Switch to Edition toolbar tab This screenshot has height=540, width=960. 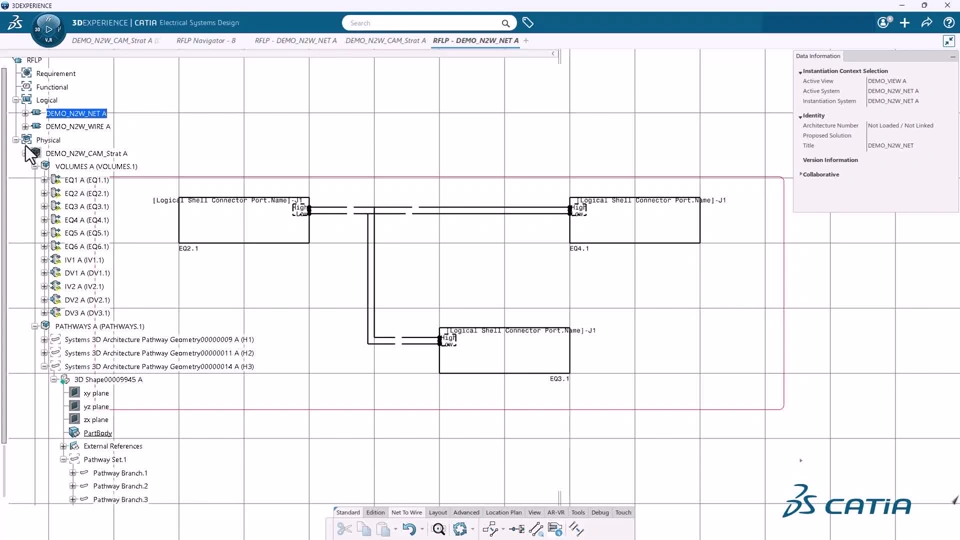tap(375, 512)
